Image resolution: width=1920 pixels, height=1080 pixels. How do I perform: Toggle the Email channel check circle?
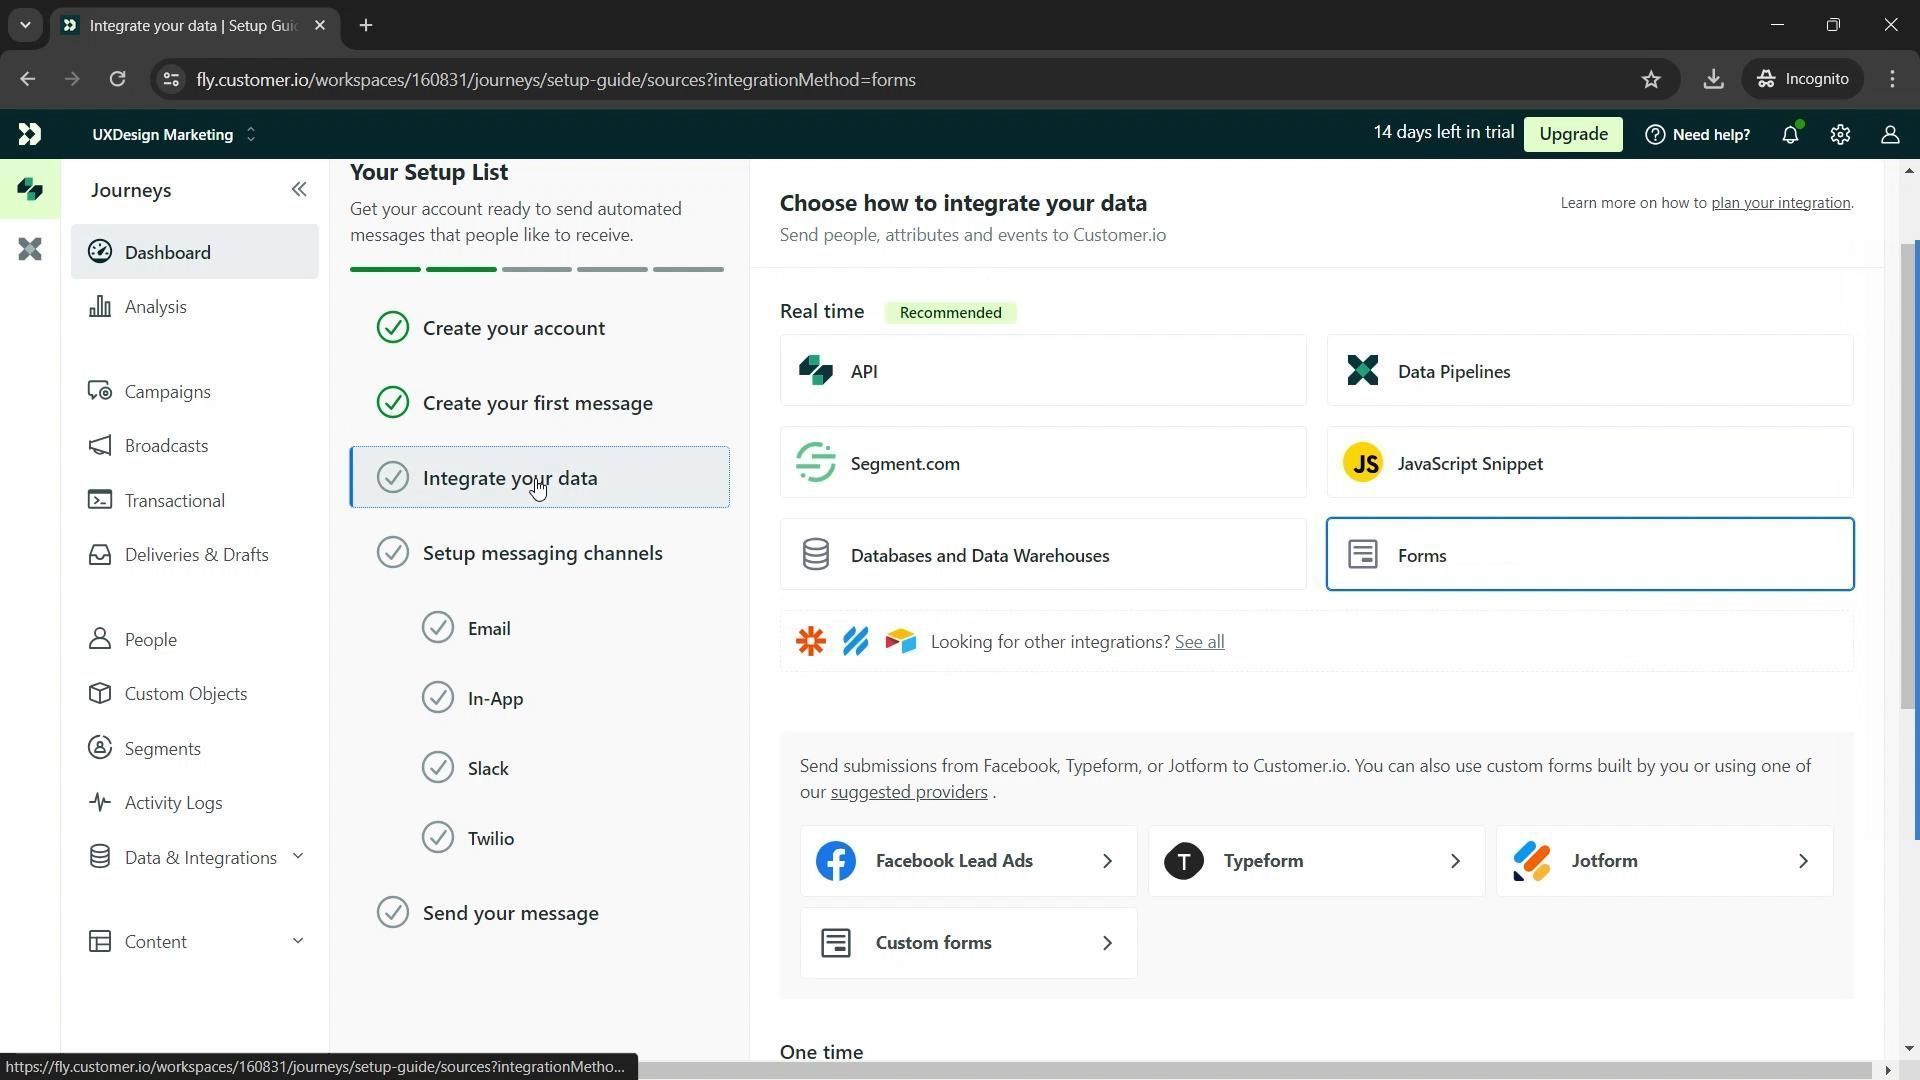pyautogui.click(x=438, y=628)
